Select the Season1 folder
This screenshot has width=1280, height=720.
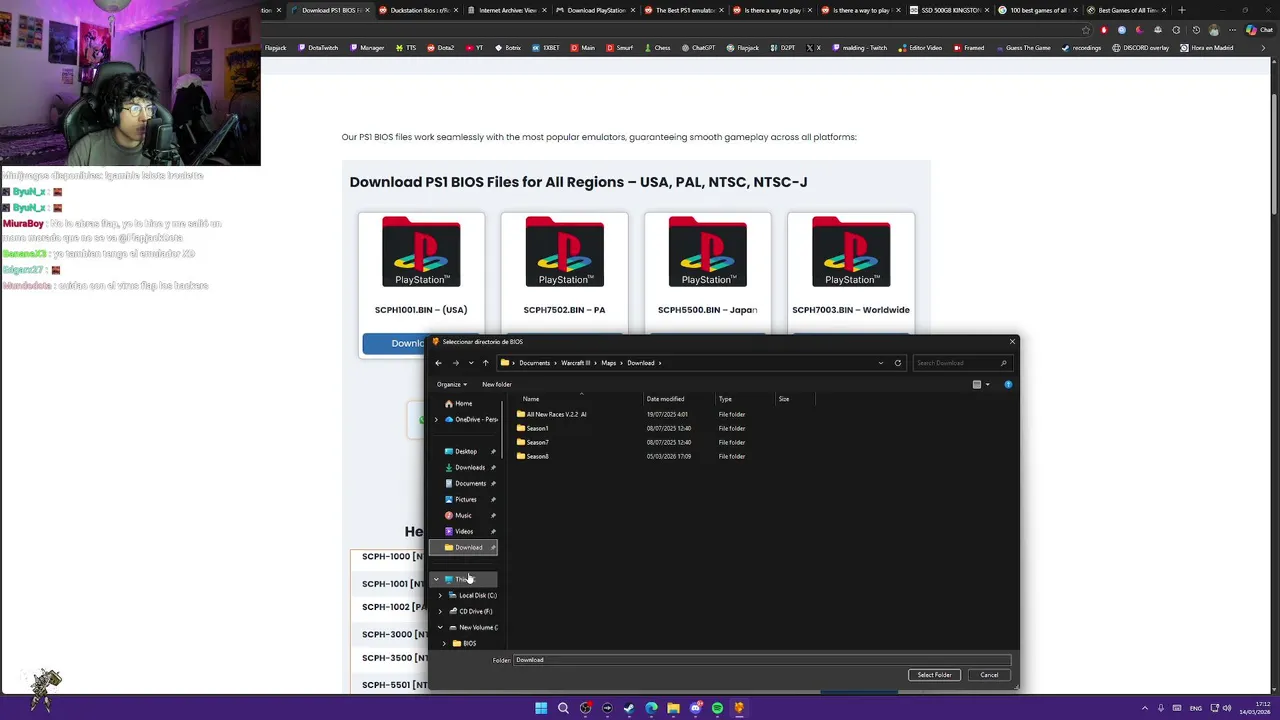[x=532, y=428]
